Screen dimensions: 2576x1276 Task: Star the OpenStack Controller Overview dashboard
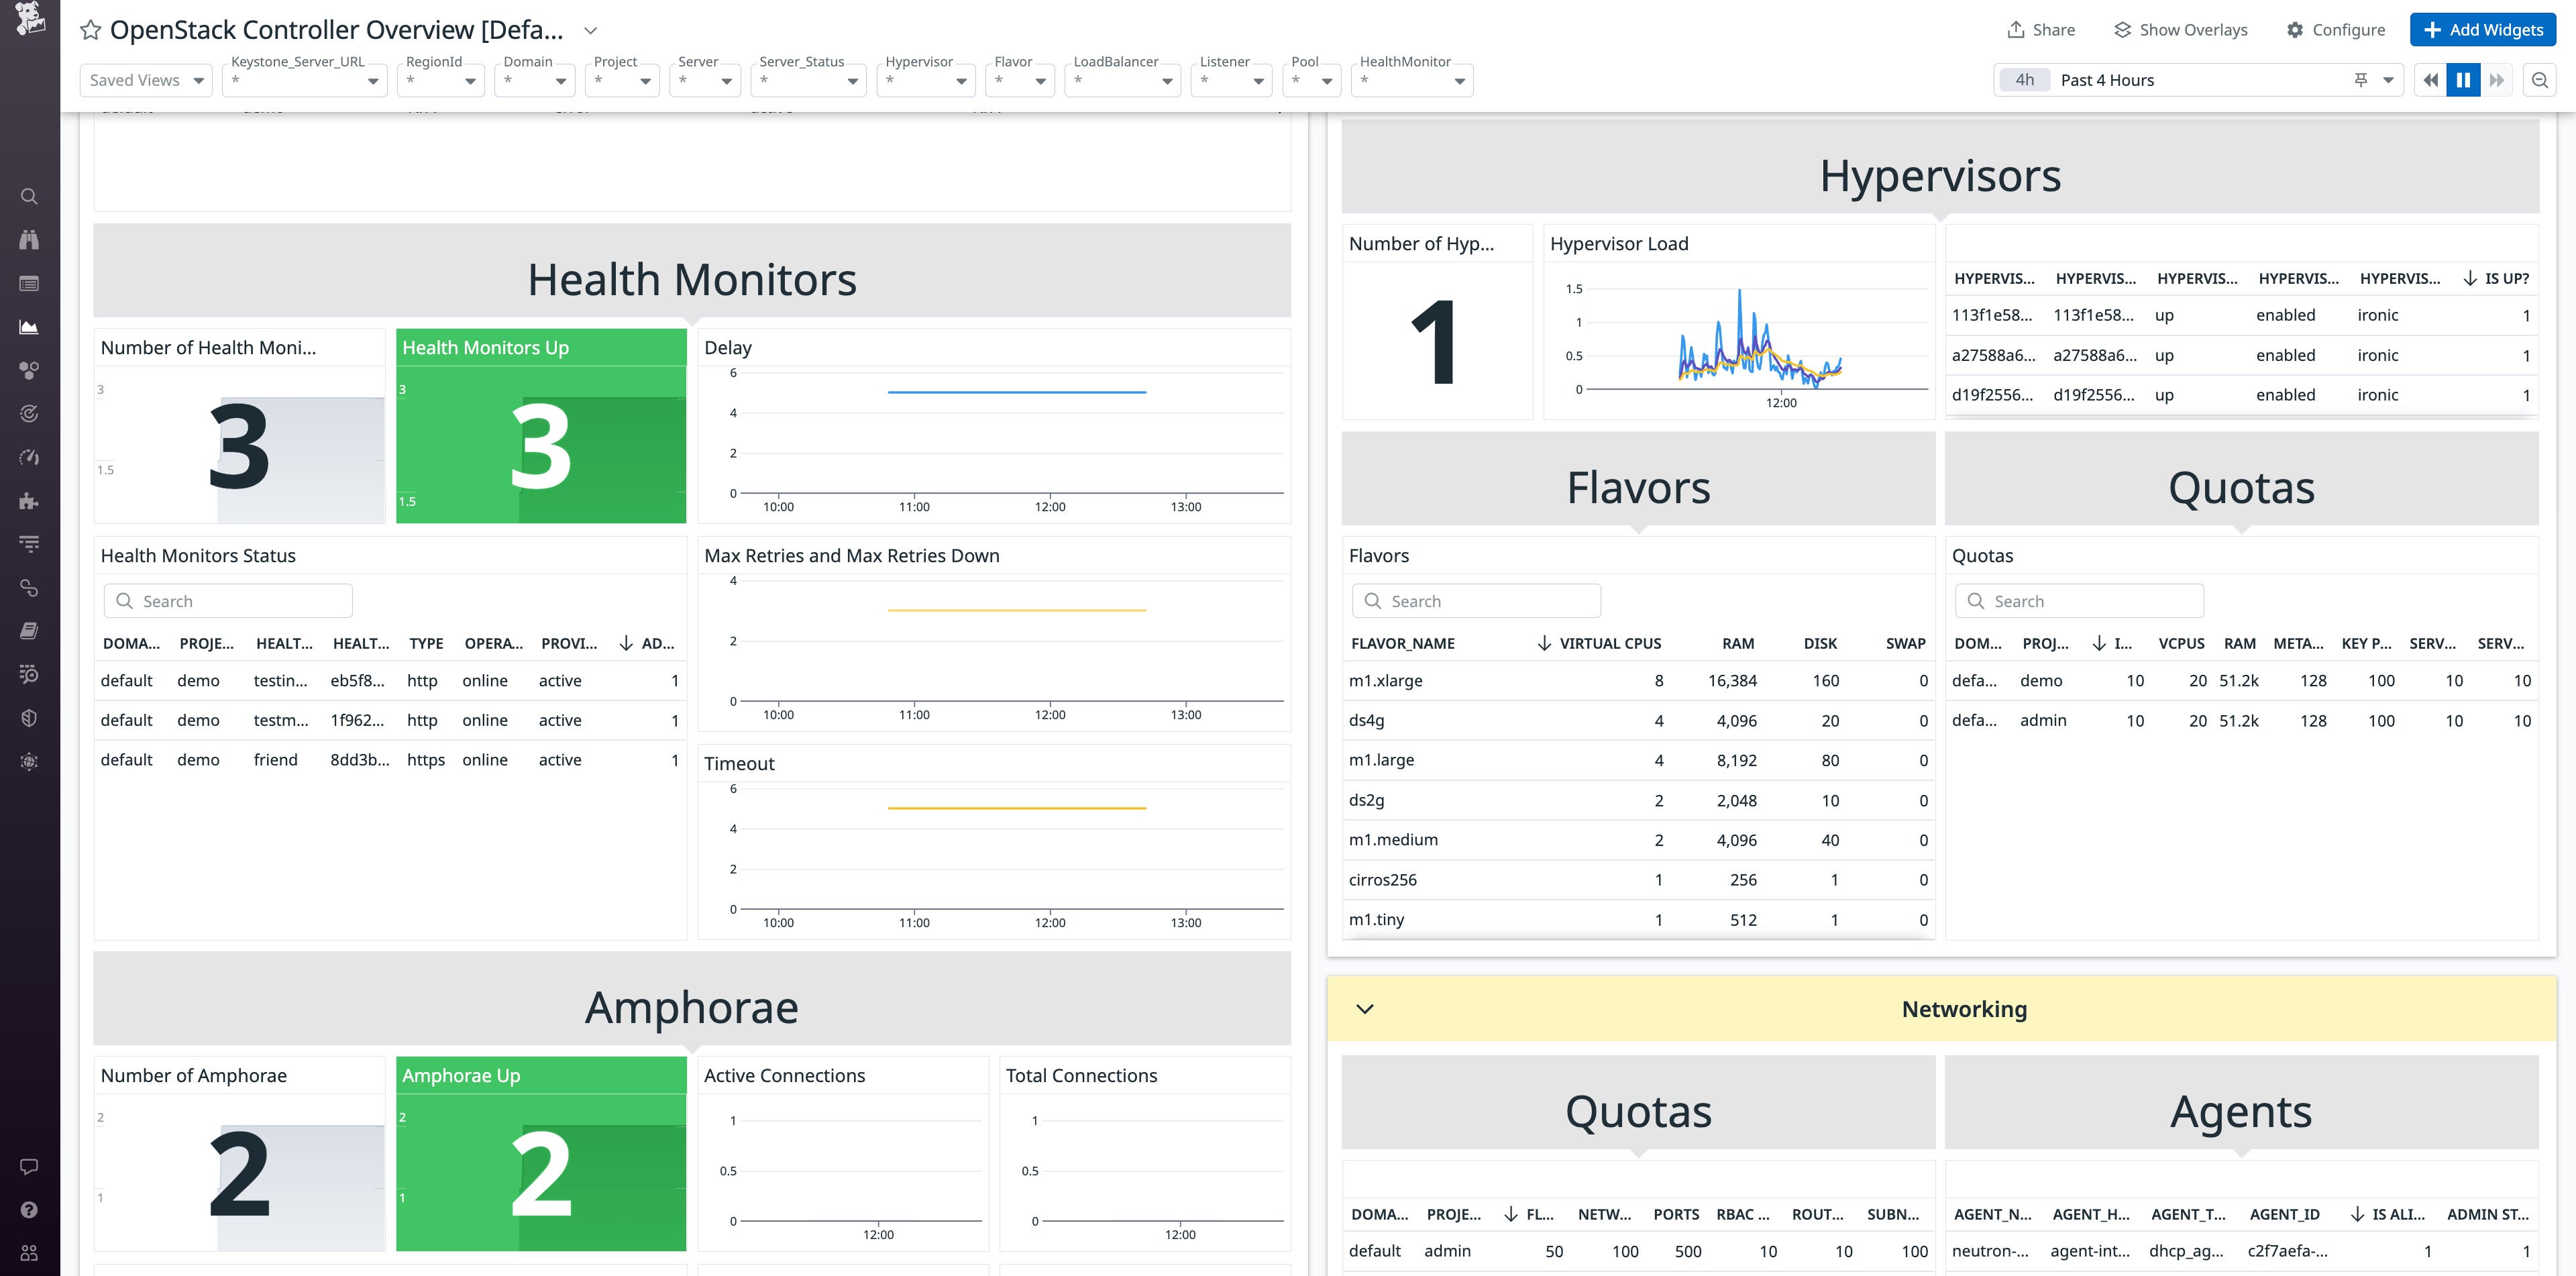90,29
